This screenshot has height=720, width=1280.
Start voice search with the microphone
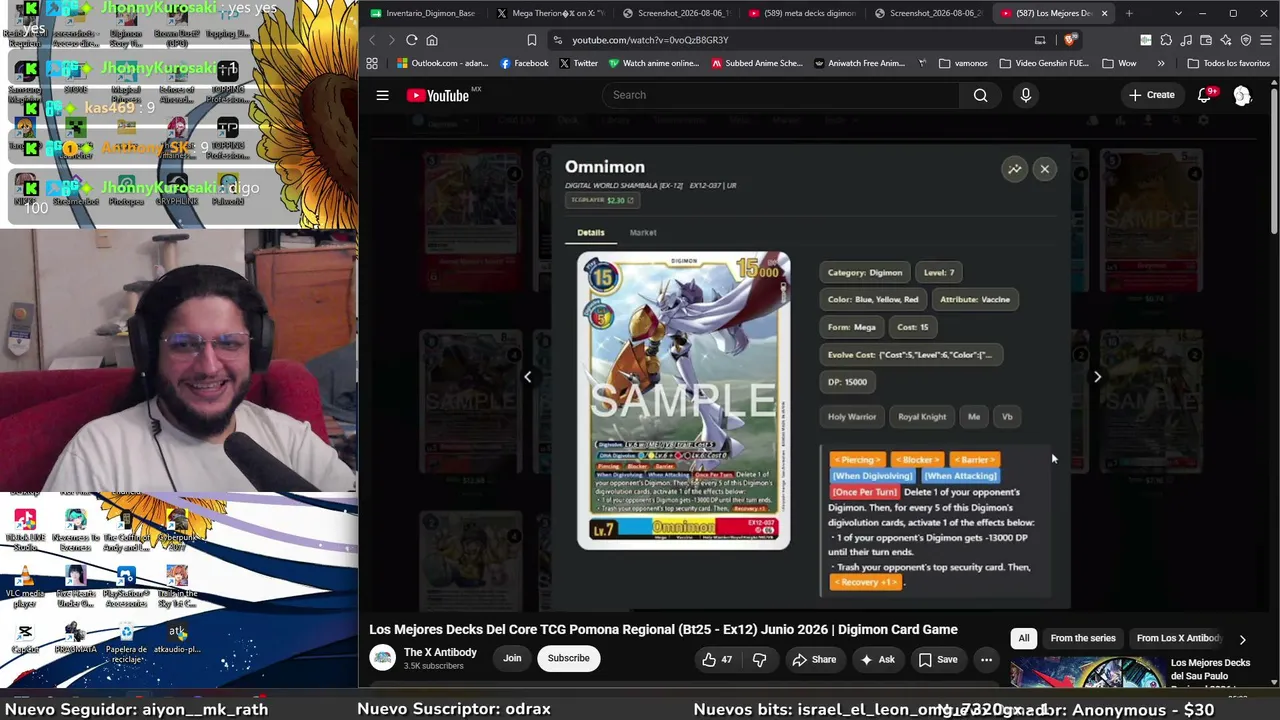coord(1025,95)
